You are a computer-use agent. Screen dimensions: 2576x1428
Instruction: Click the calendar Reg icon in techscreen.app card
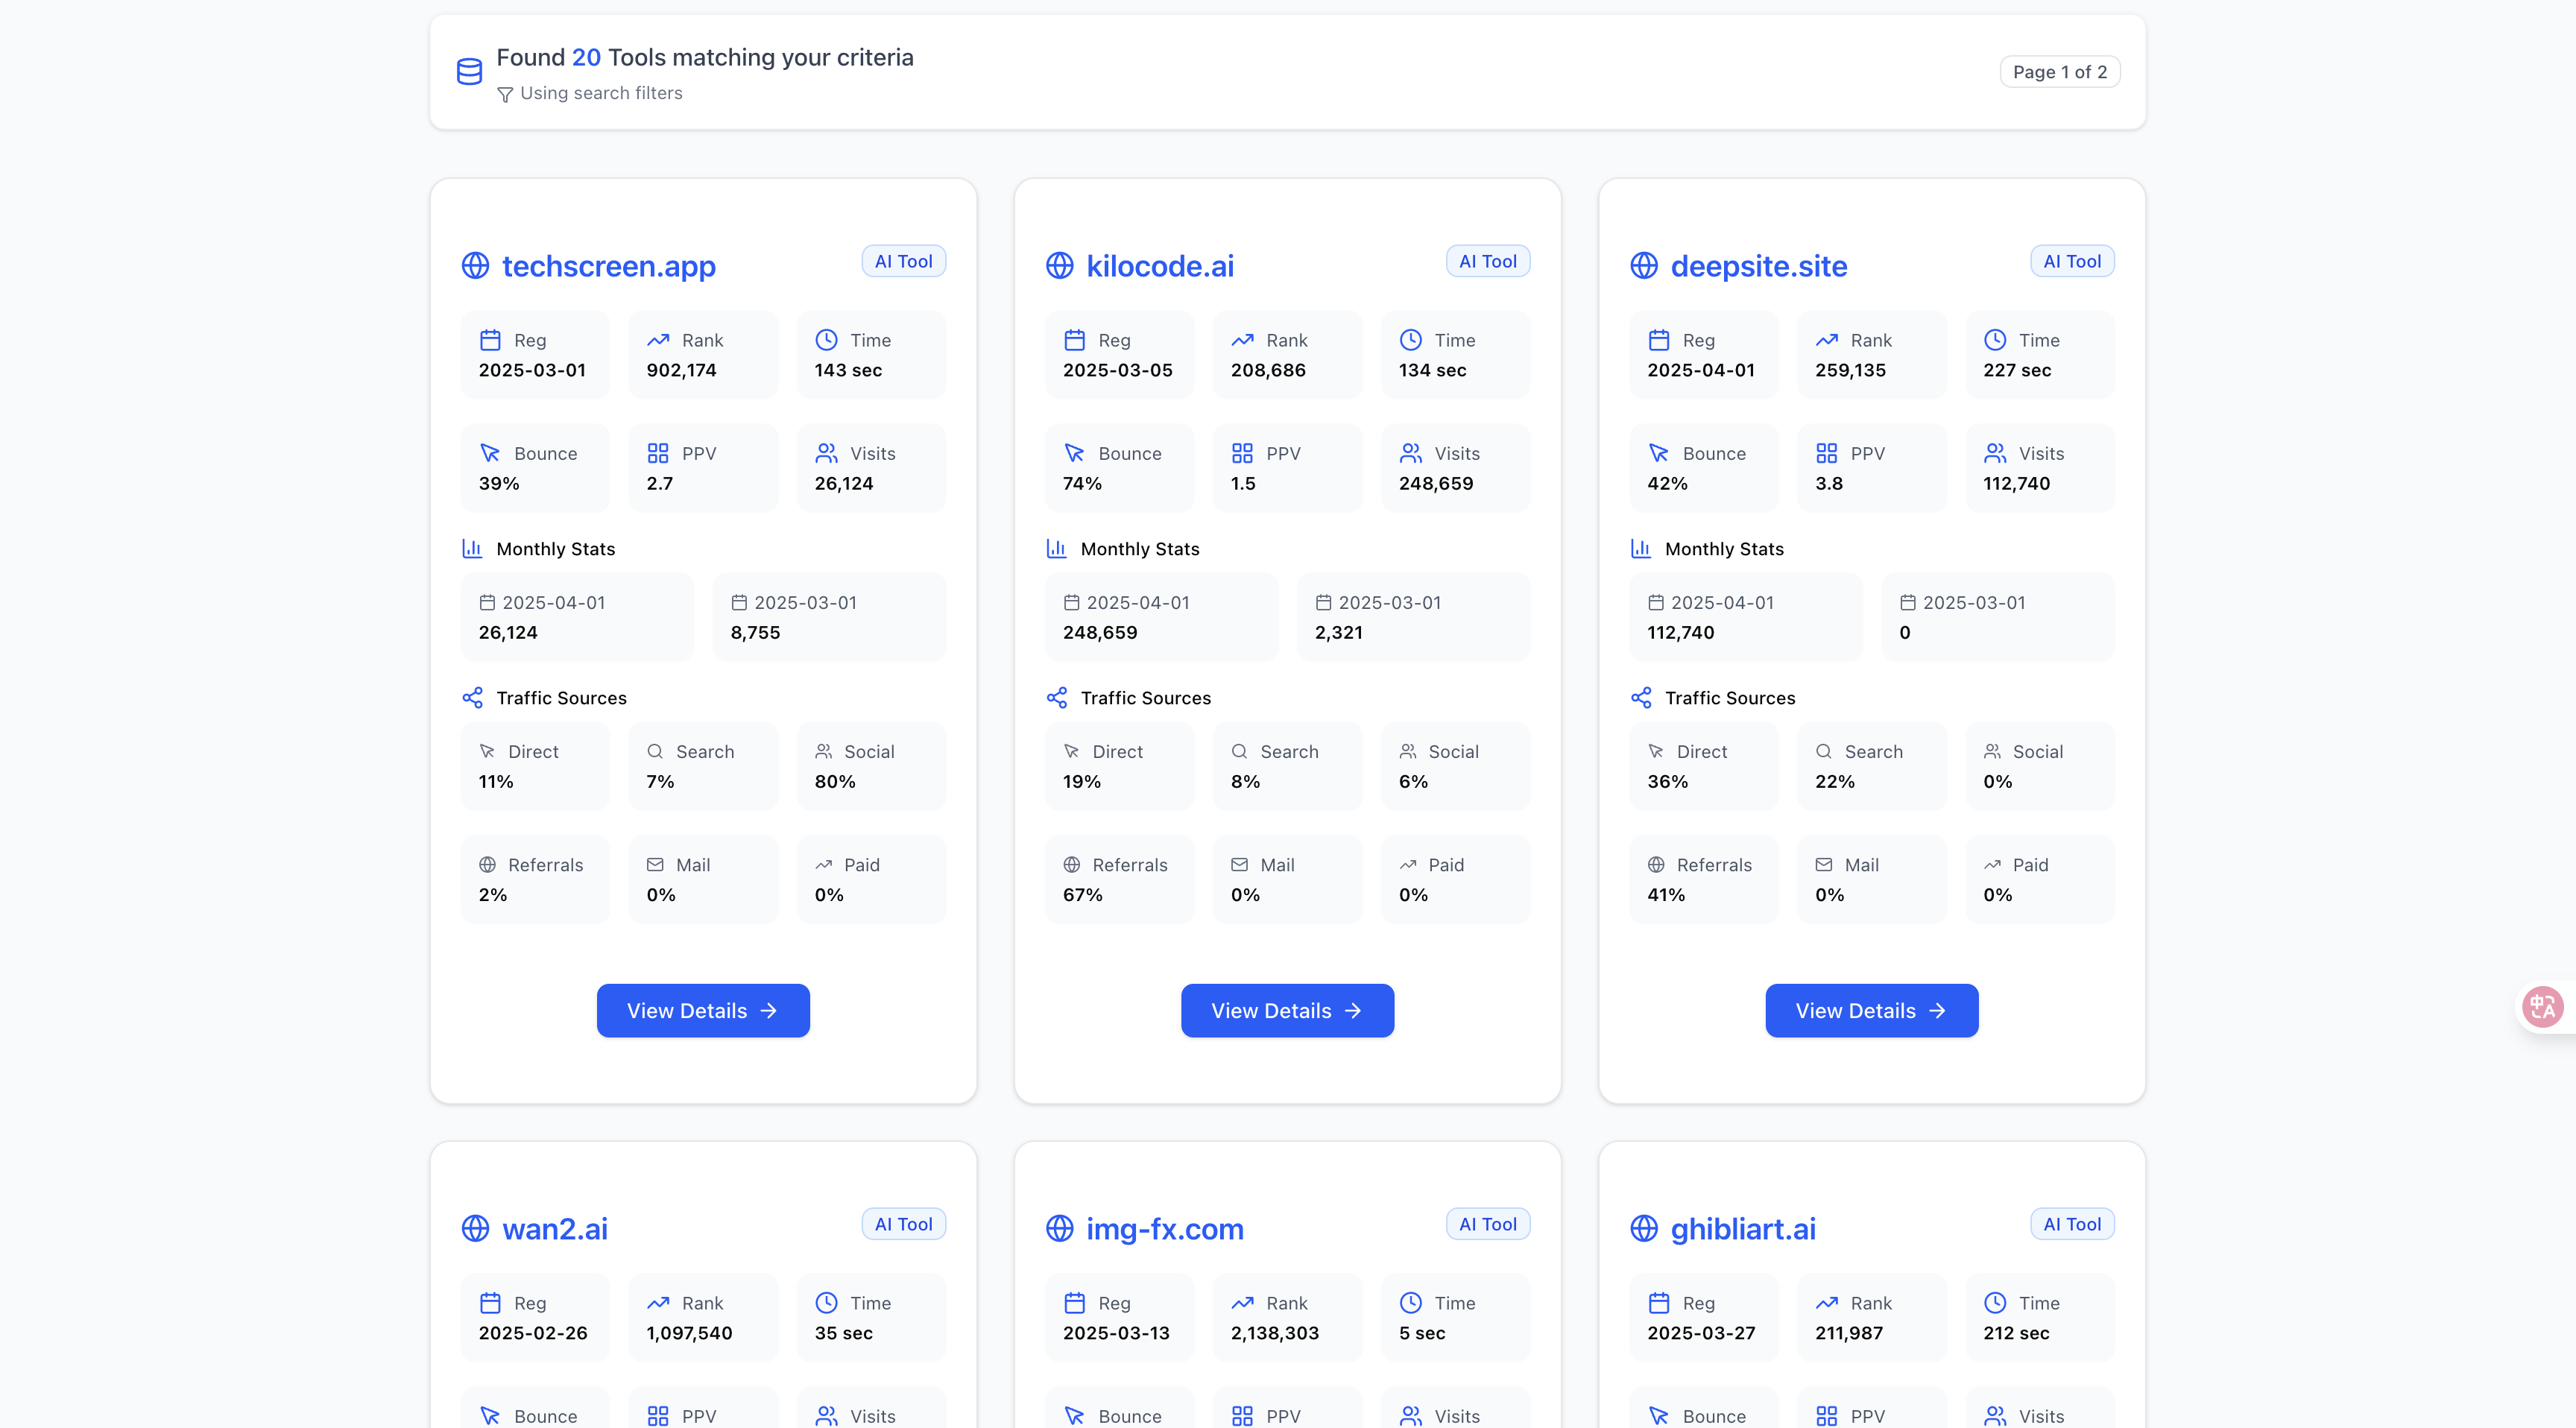click(x=490, y=340)
